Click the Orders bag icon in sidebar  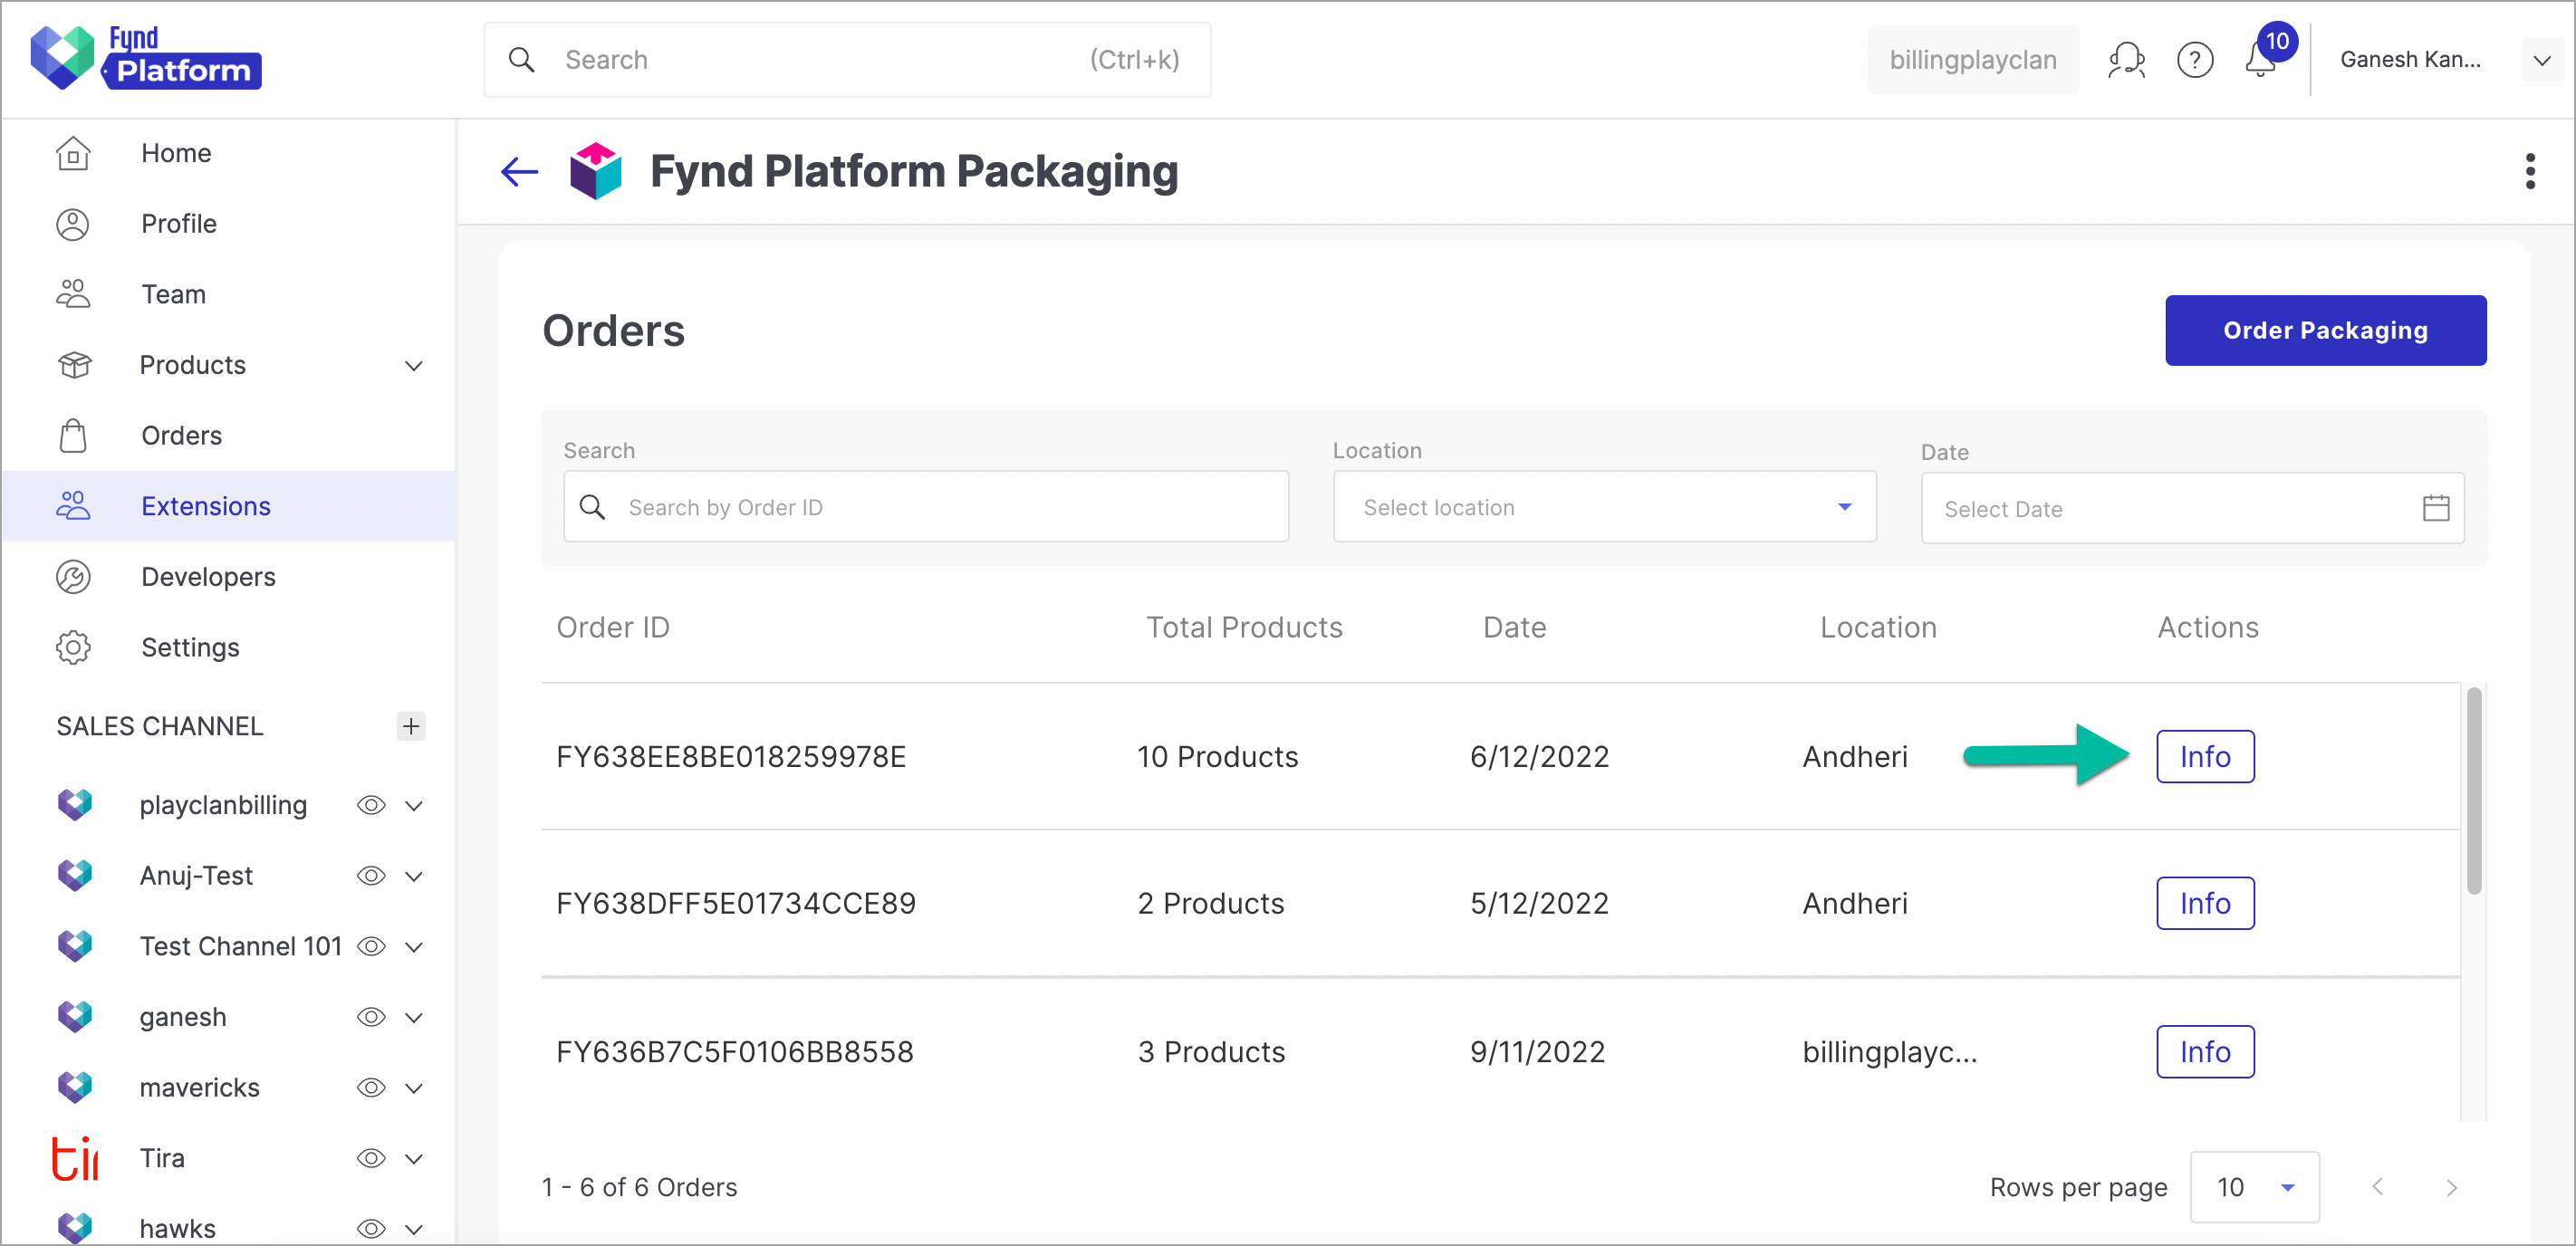click(x=73, y=436)
